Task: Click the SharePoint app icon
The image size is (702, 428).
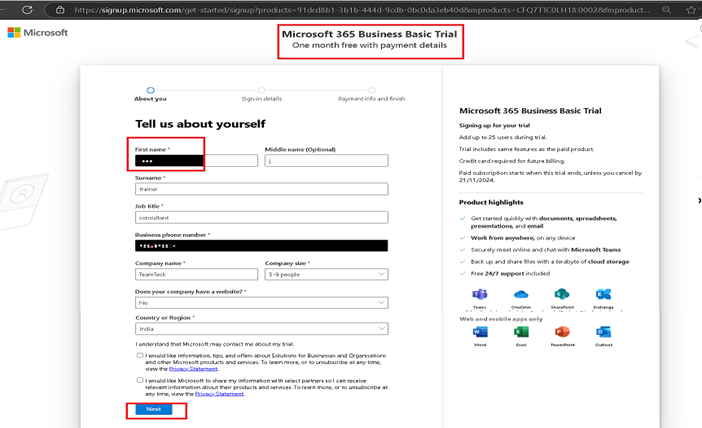Action: (x=562, y=294)
